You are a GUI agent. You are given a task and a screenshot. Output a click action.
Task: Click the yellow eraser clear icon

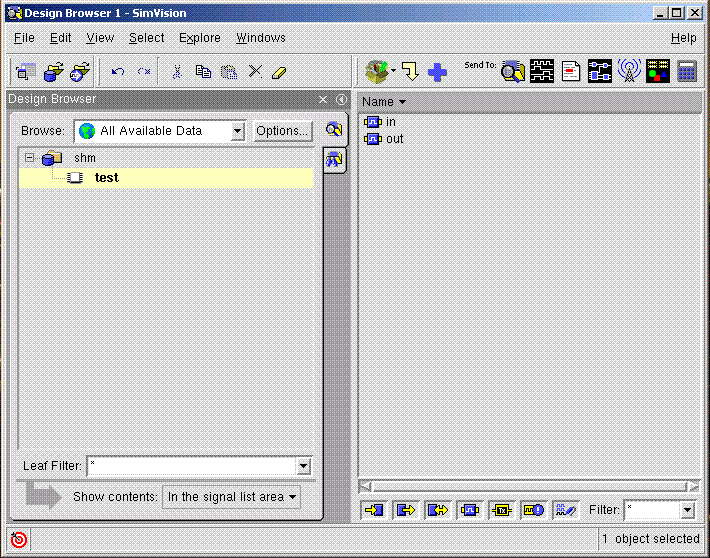pyautogui.click(x=279, y=72)
